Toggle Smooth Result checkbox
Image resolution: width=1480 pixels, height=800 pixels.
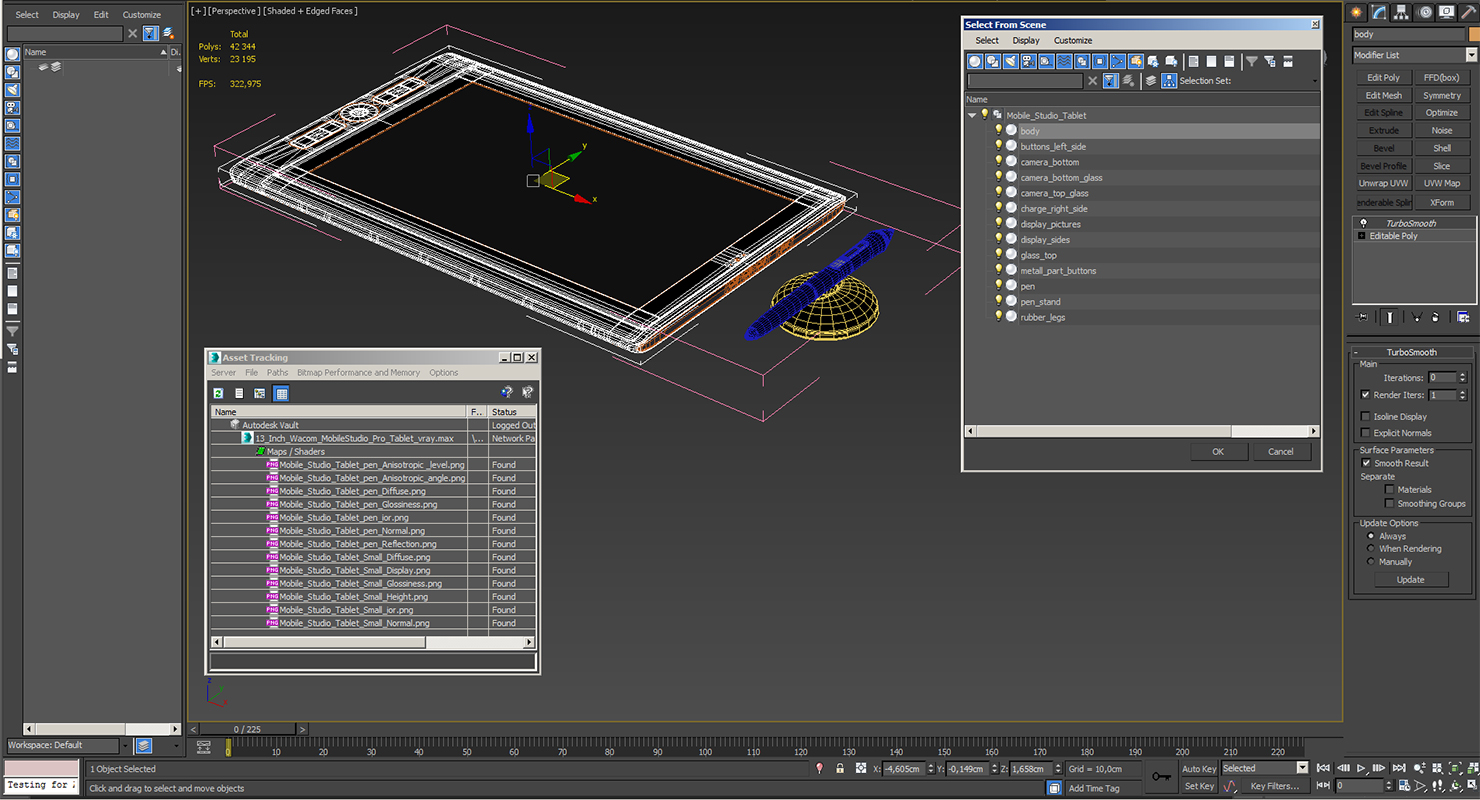[x=1366, y=463]
